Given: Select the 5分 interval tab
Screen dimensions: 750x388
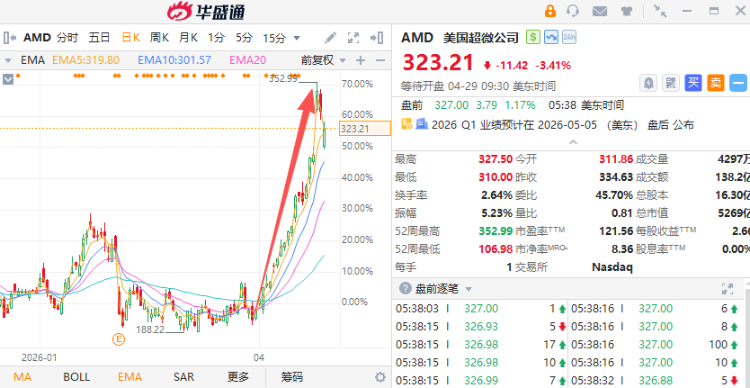Looking at the screenshot, I should click(244, 37).
